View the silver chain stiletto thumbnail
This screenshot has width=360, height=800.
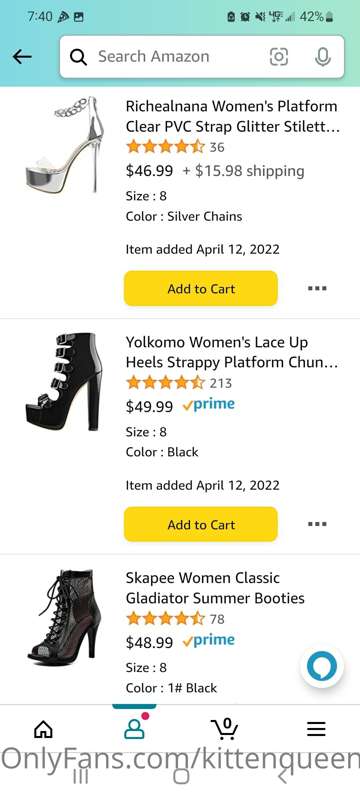click(x=62, y=145)
